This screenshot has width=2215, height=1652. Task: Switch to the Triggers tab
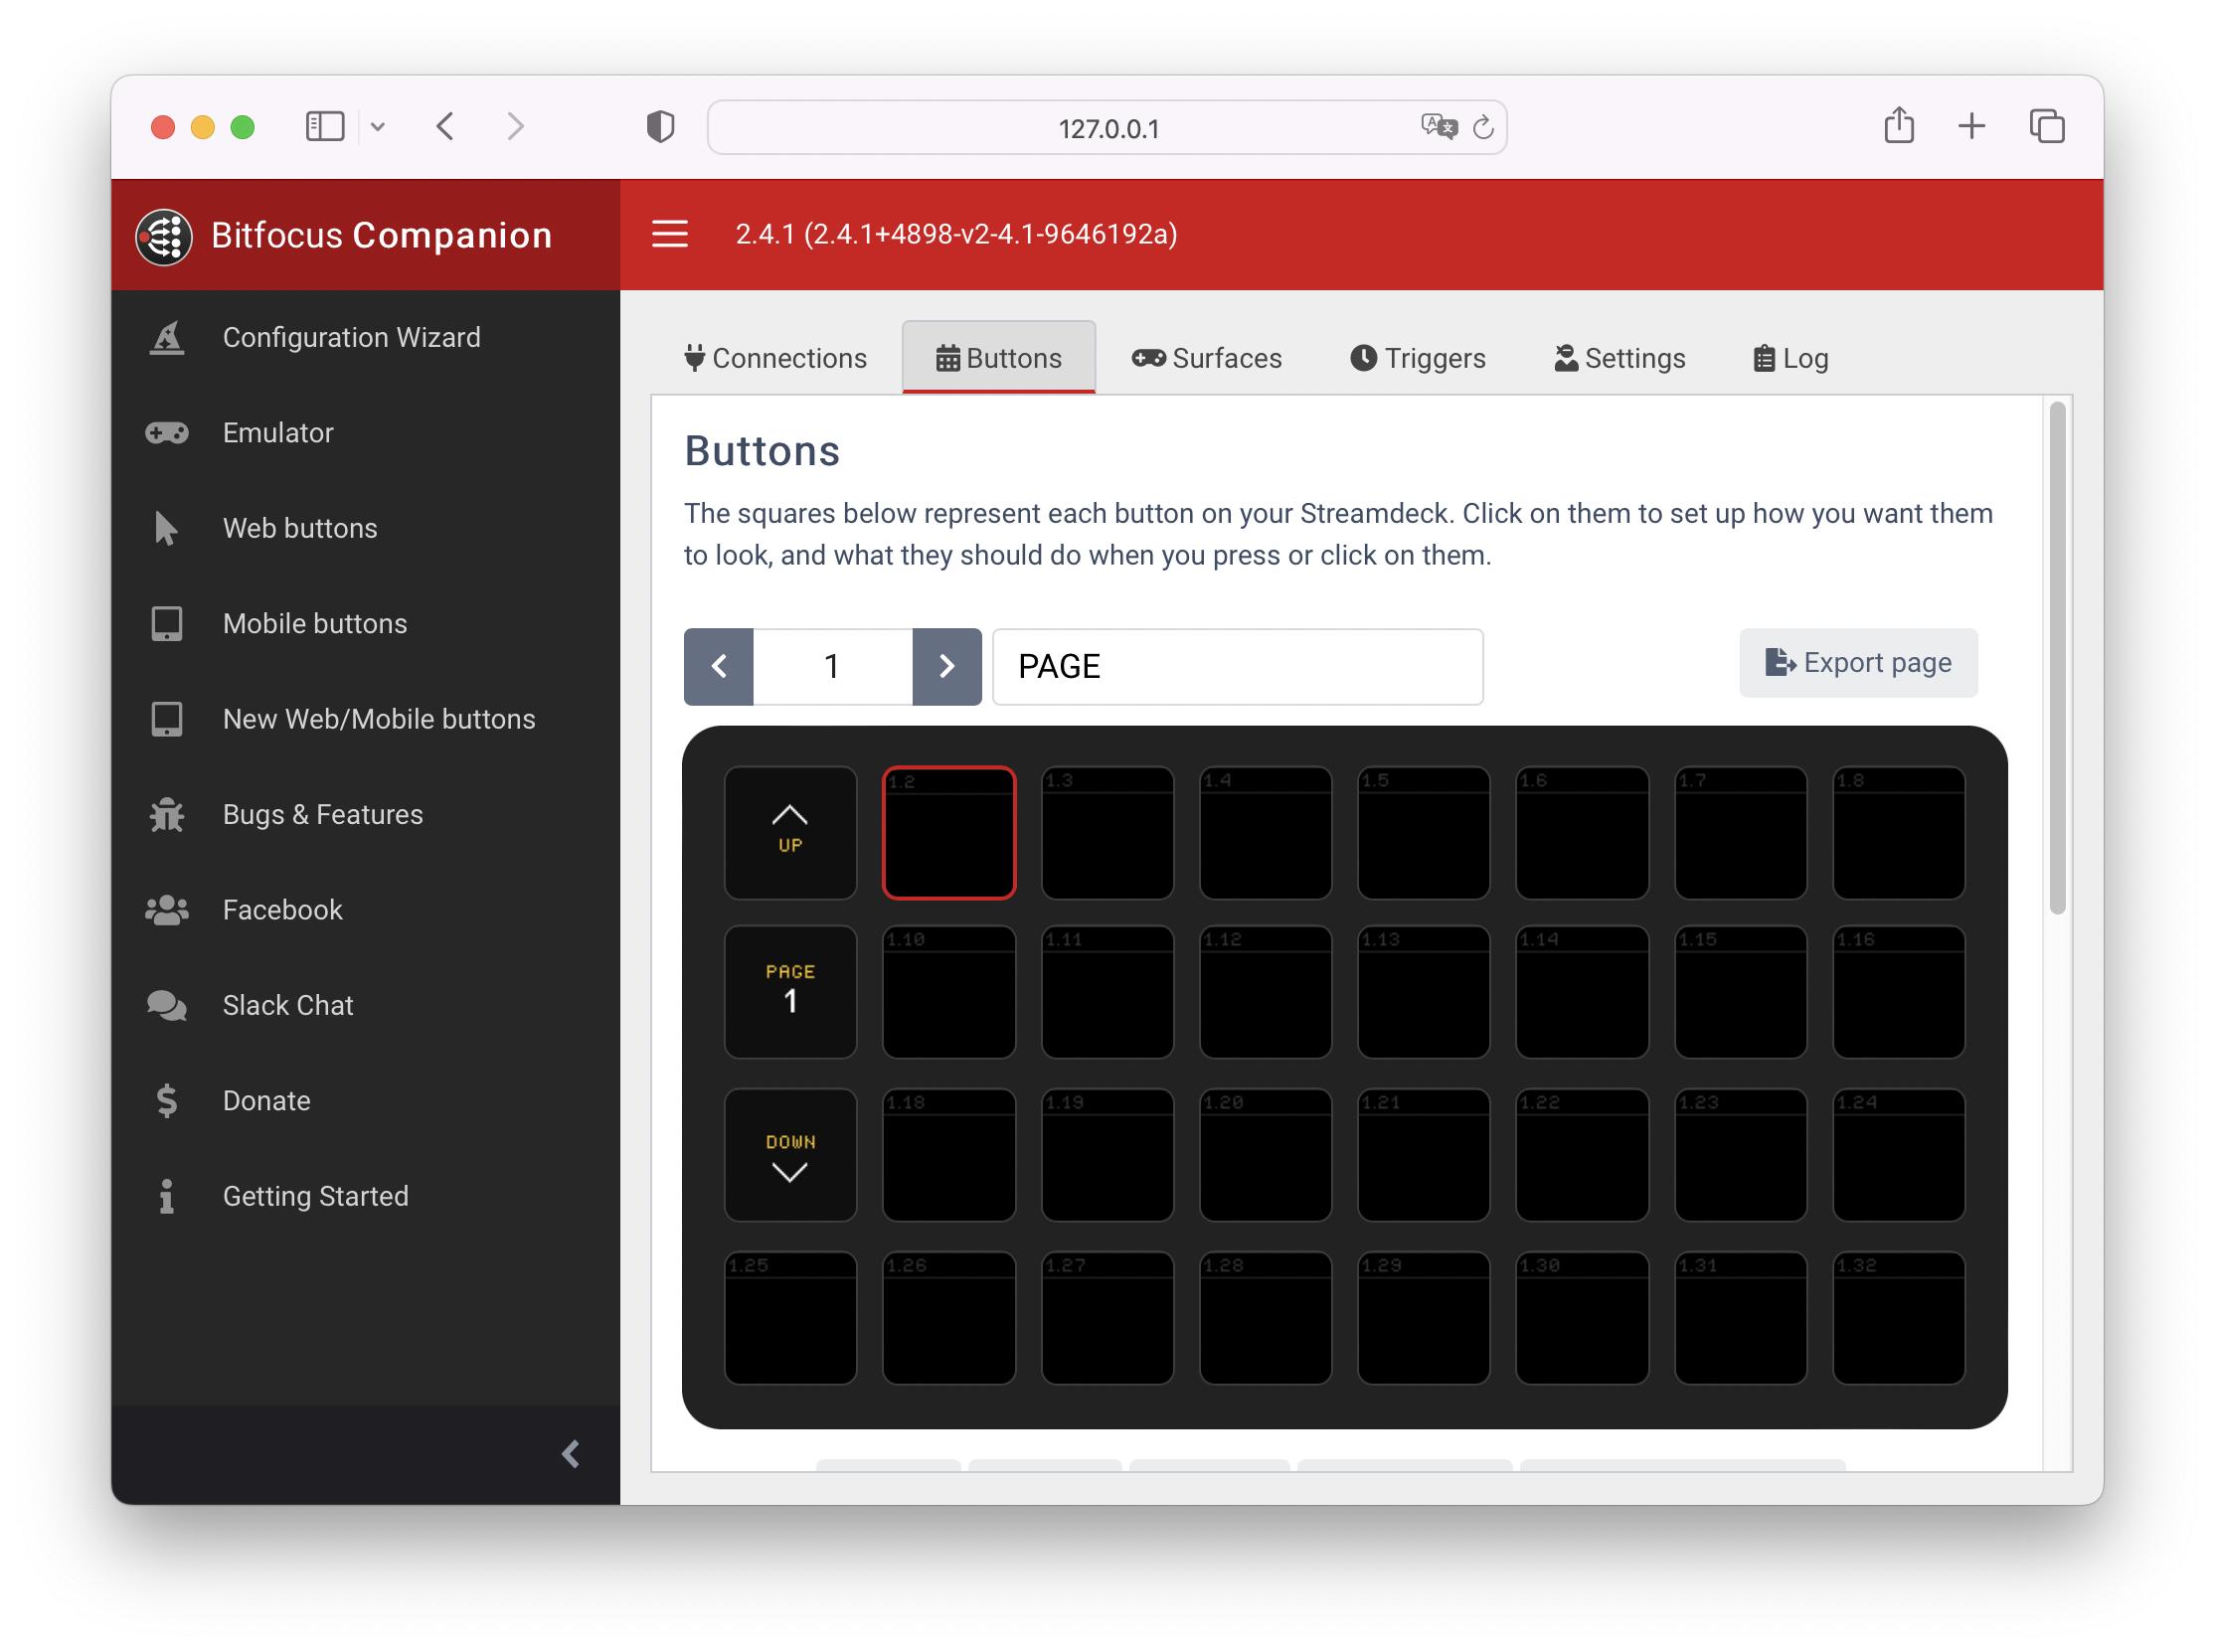1417,358
